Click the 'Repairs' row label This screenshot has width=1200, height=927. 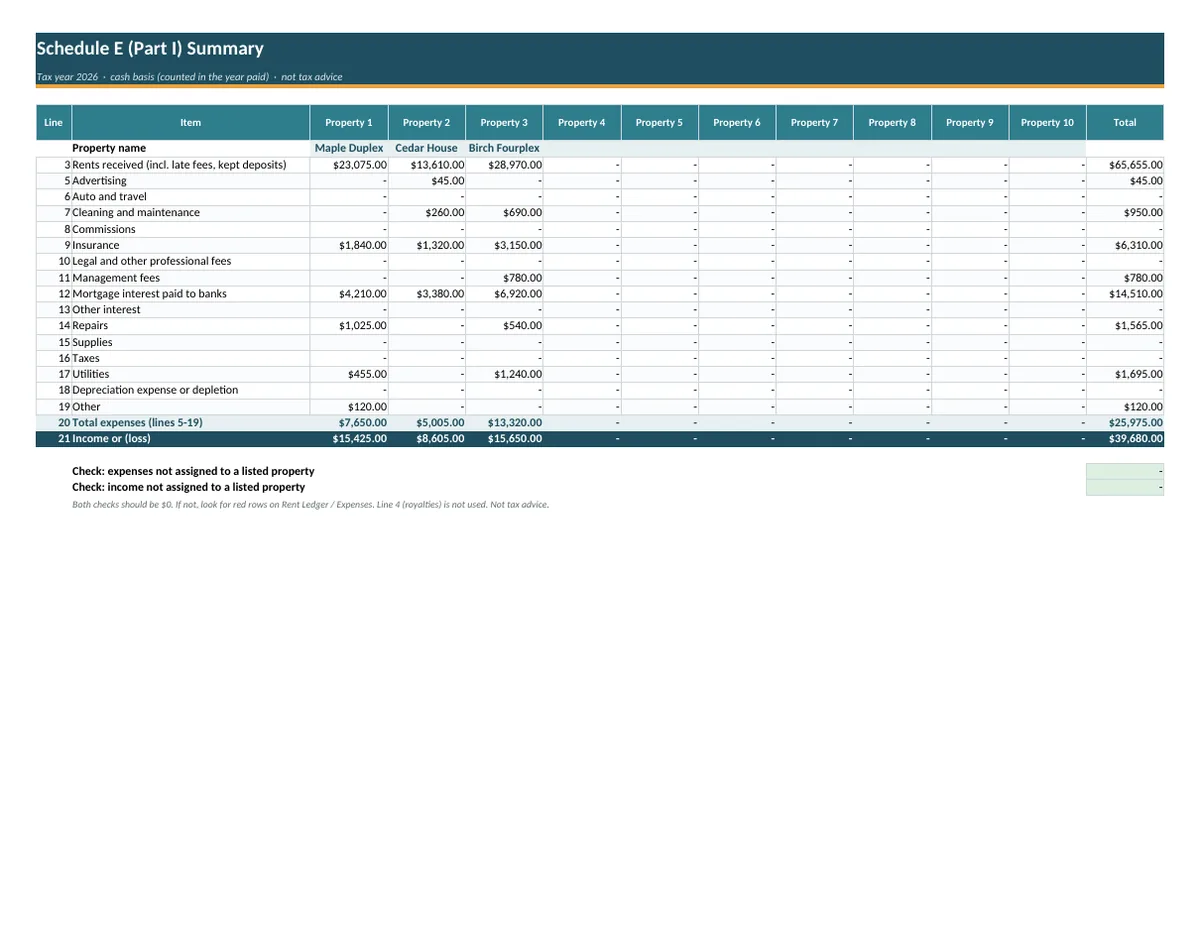(90, 326)
